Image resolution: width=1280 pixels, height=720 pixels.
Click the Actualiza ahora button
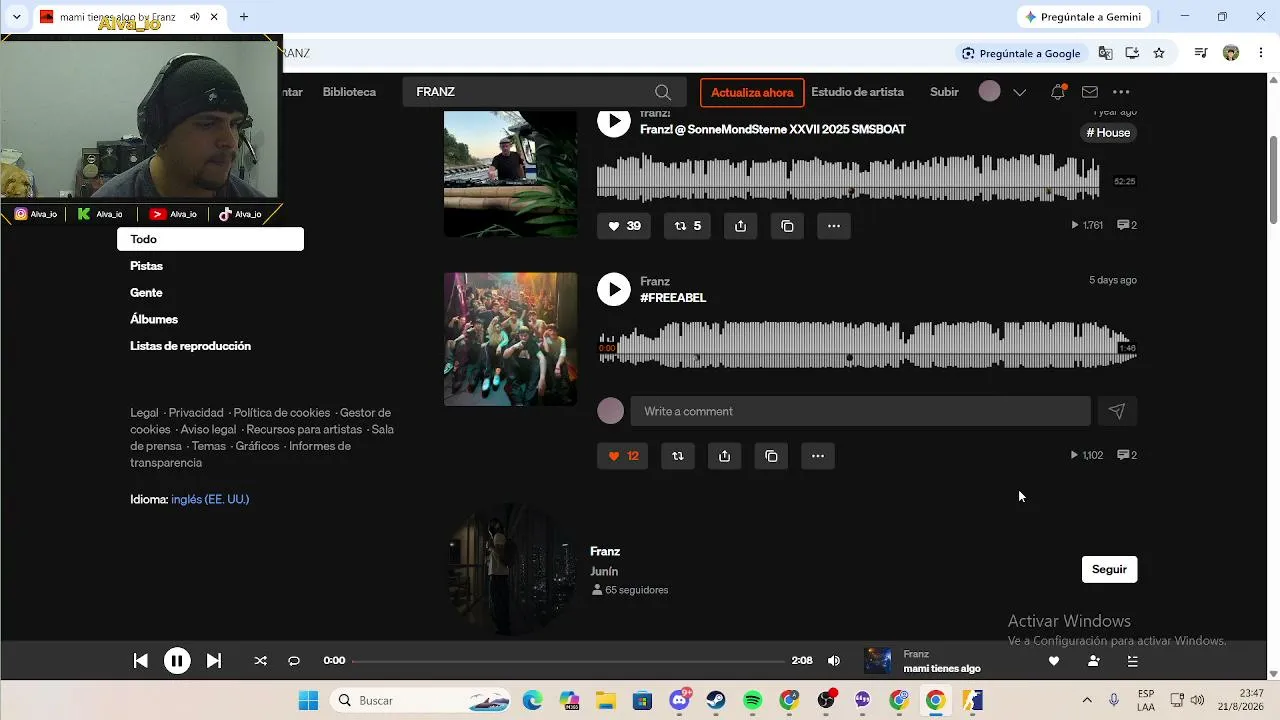(752, 92)
